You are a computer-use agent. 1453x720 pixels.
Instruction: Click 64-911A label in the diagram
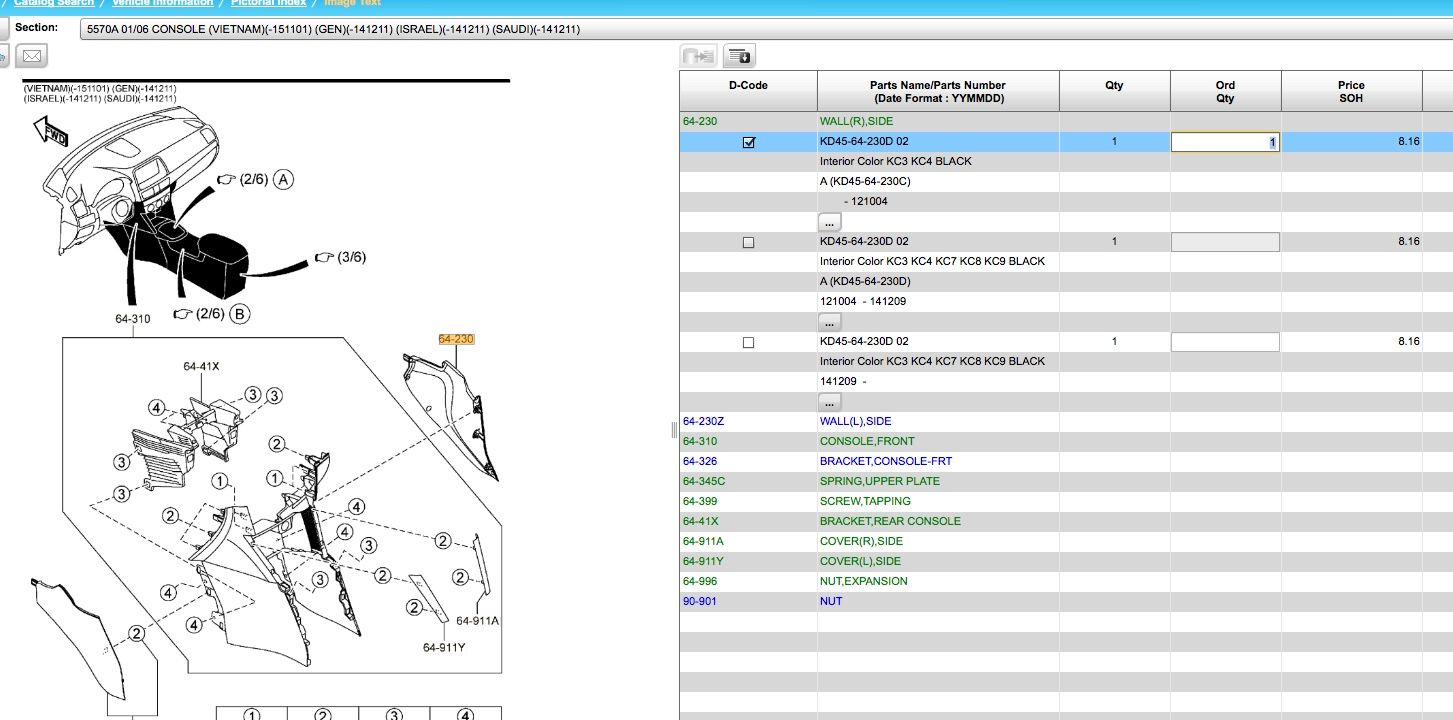(477, 621)
